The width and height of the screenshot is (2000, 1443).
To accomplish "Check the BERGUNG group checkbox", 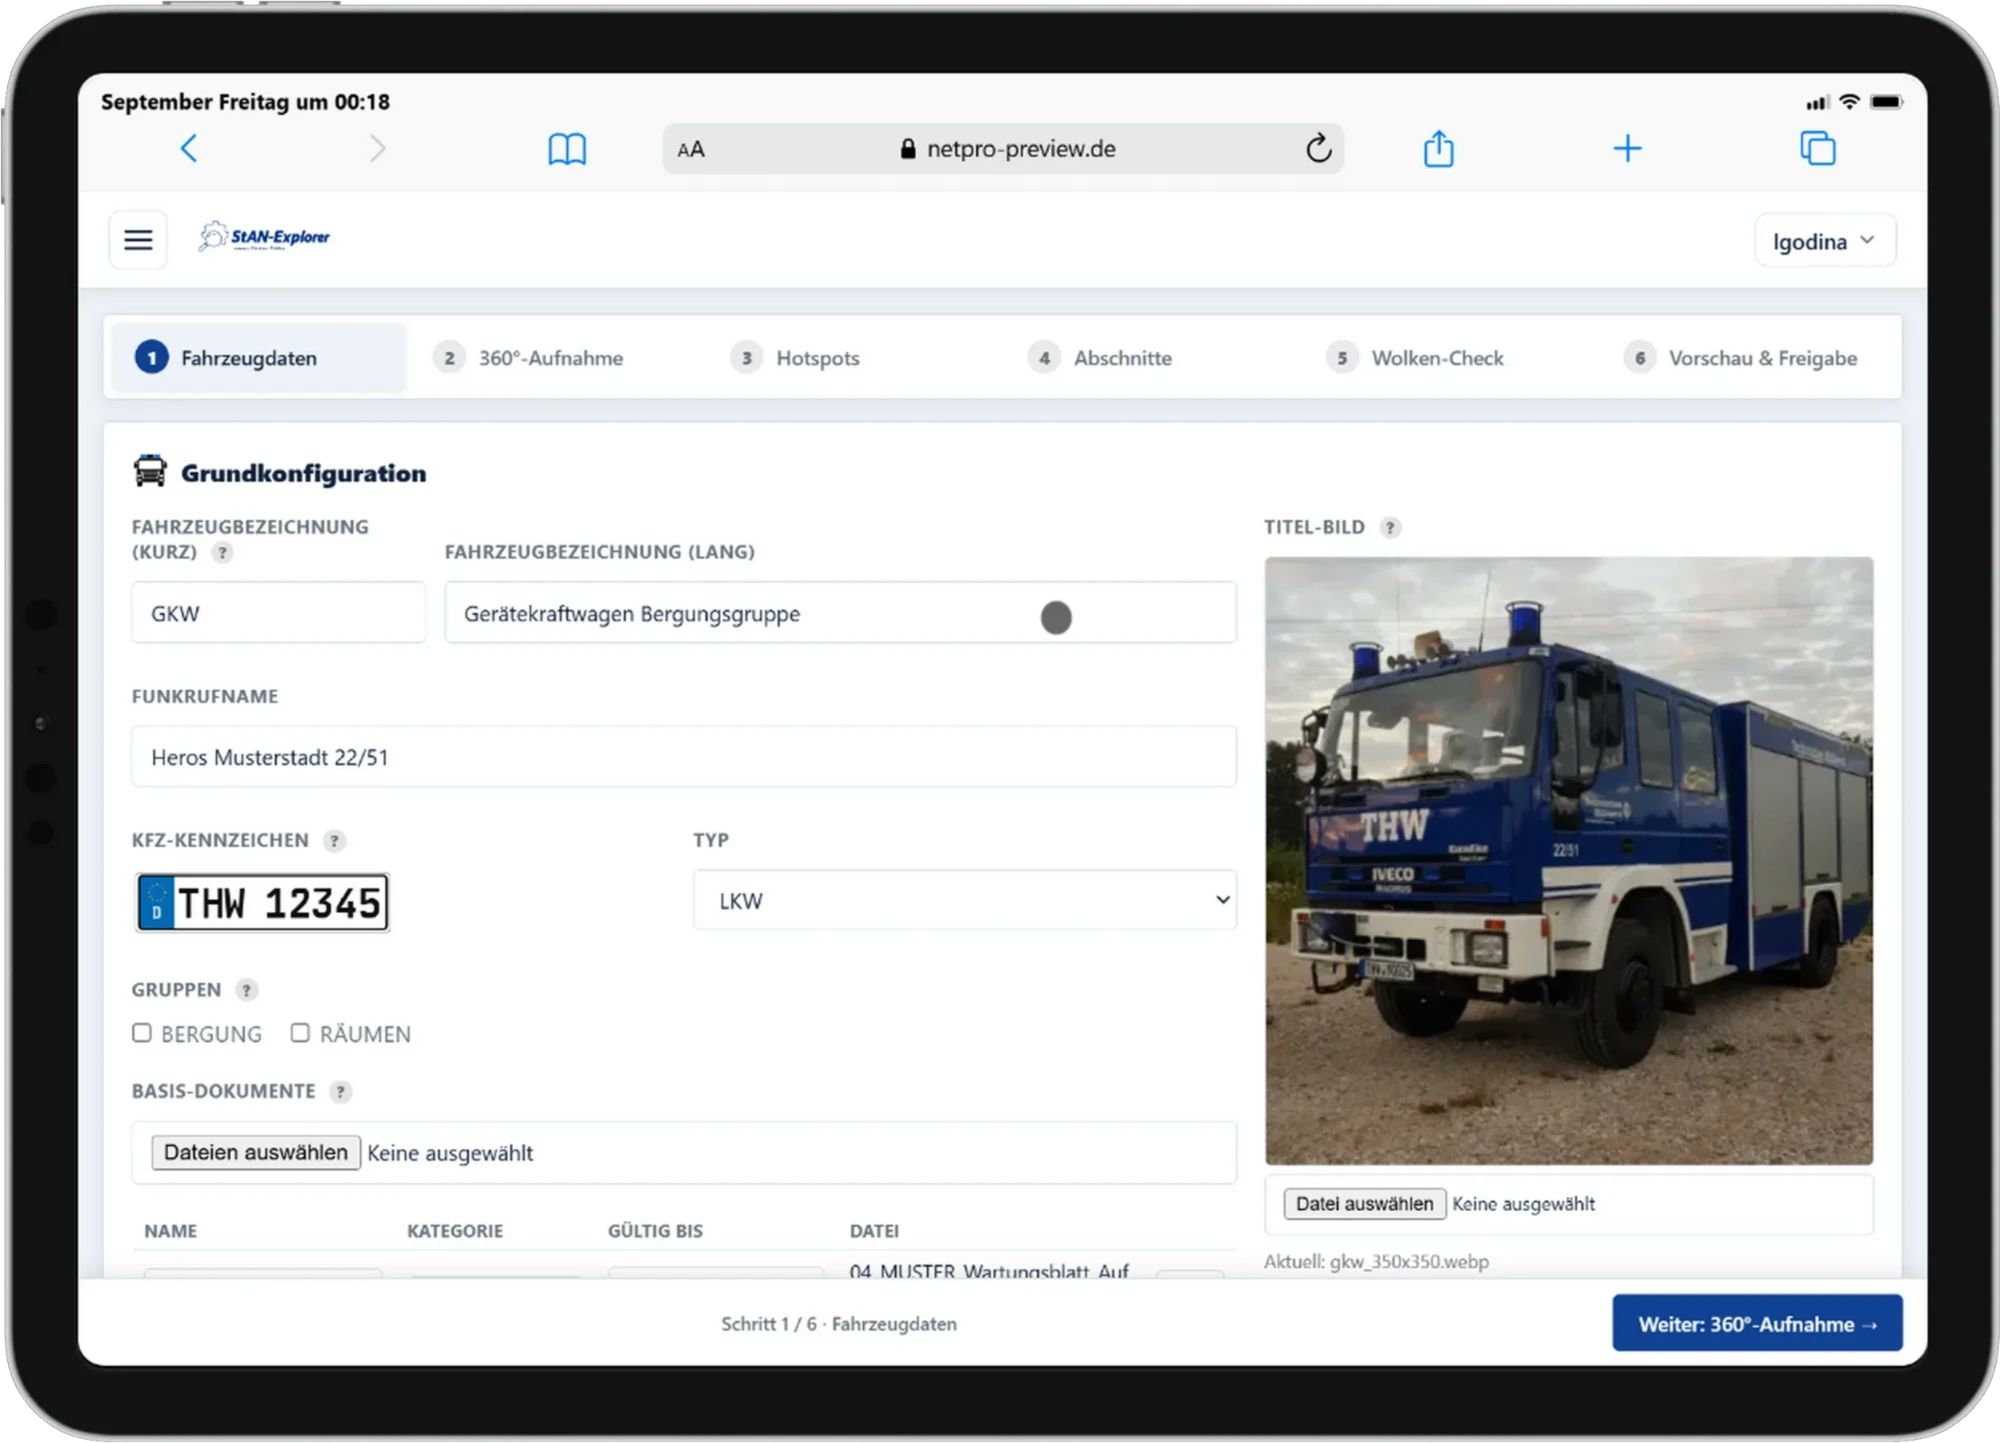I will 142,1033.
